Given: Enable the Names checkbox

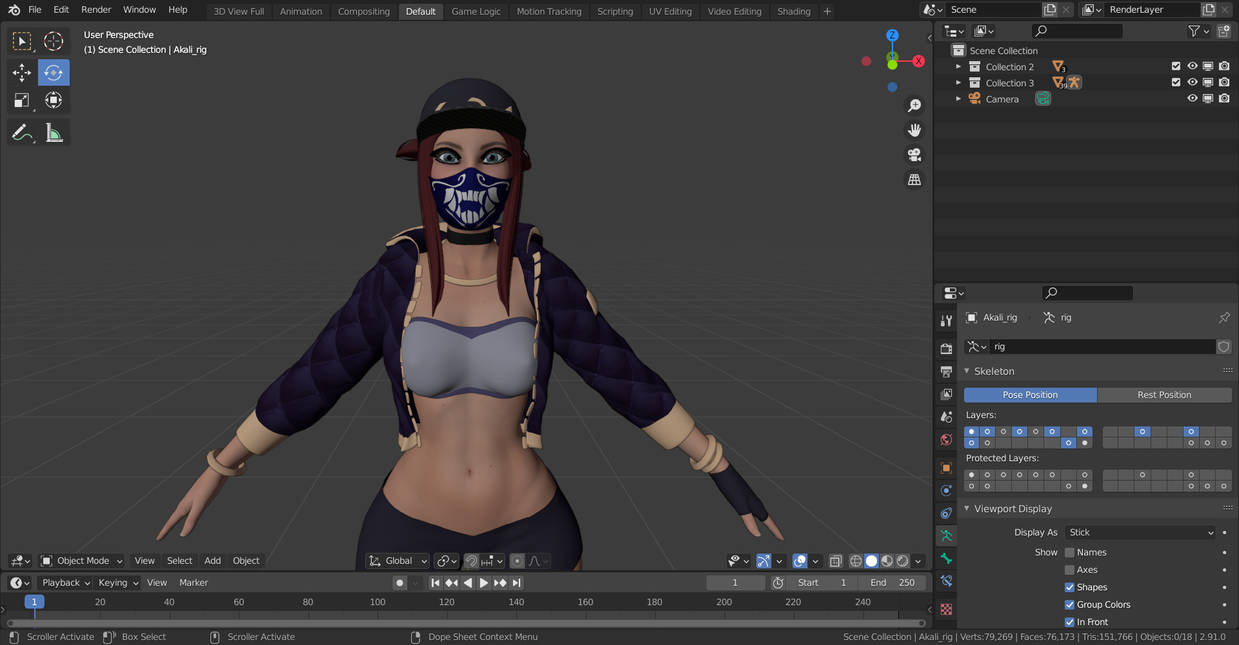Looking at the screenshot, I should pos(1069,552).
